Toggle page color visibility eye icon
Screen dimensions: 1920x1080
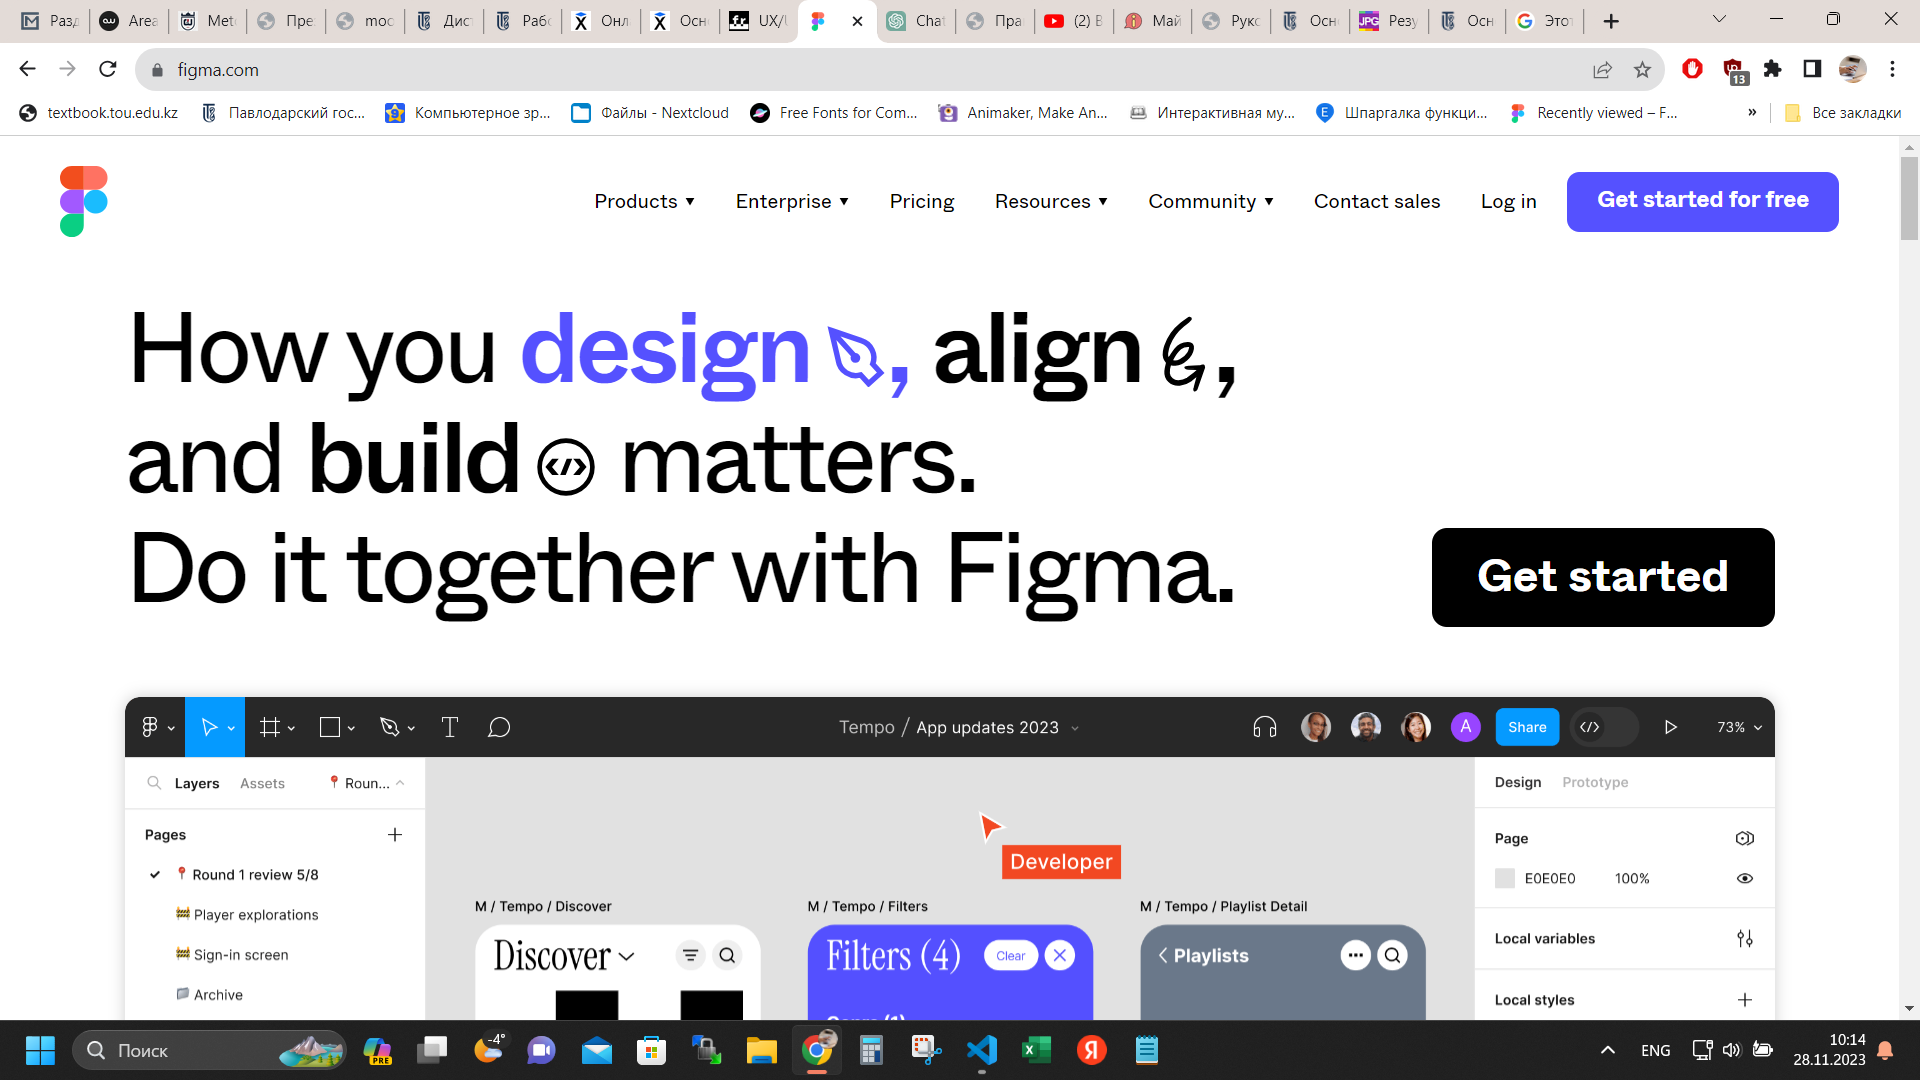pos(1744,878)
